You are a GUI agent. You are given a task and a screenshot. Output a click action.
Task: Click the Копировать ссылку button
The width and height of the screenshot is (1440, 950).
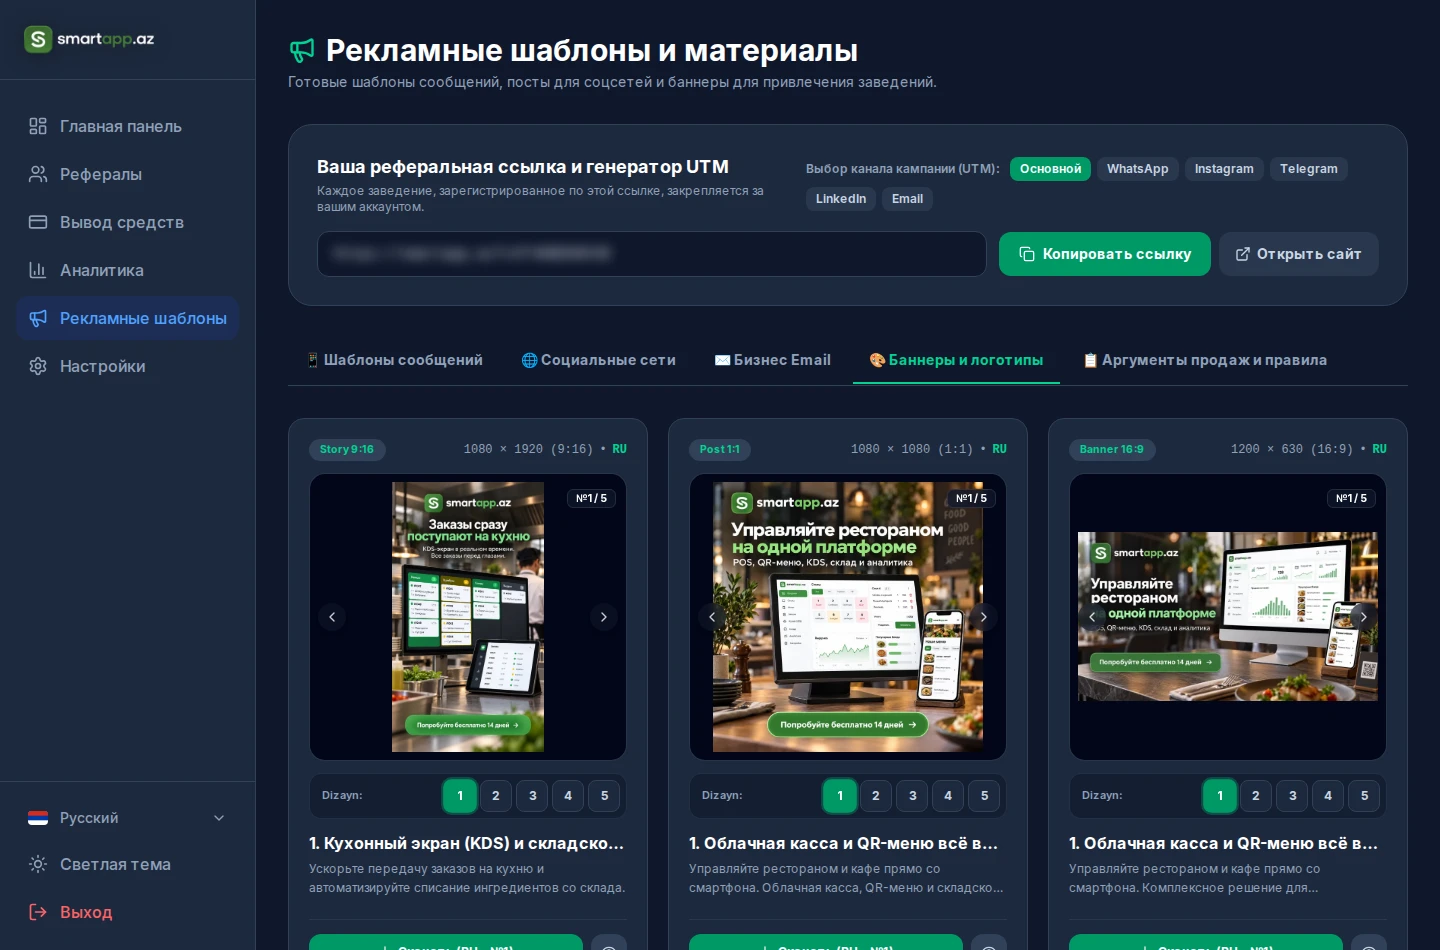point(1105,254)
